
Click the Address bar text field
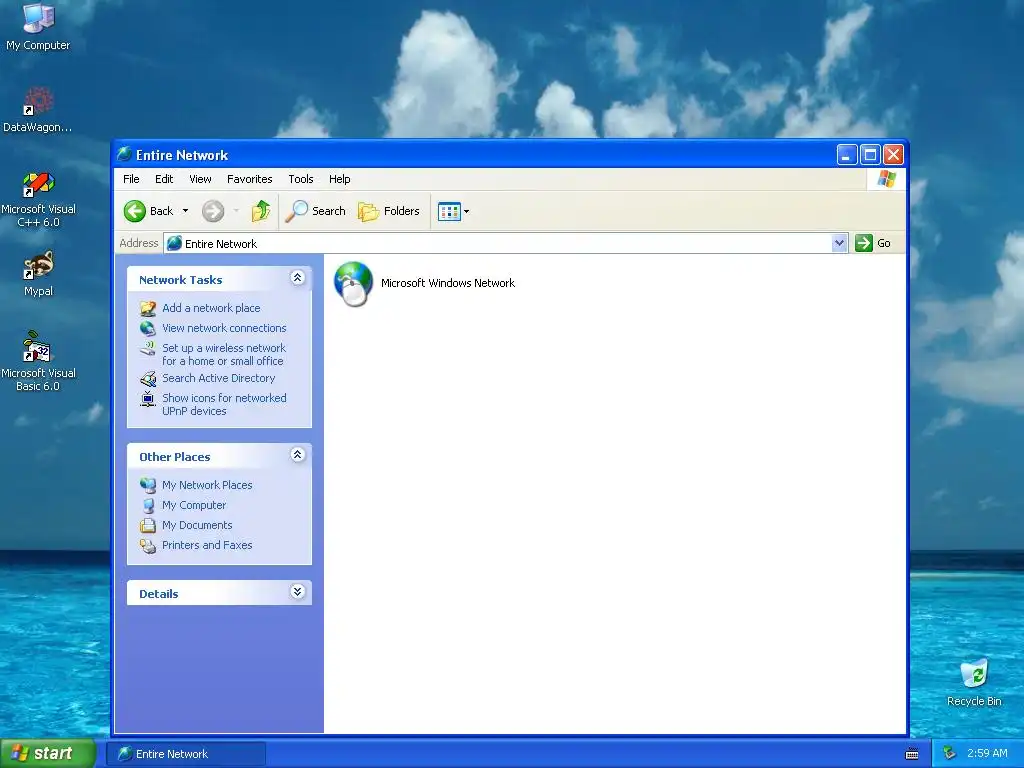point(498,244)
